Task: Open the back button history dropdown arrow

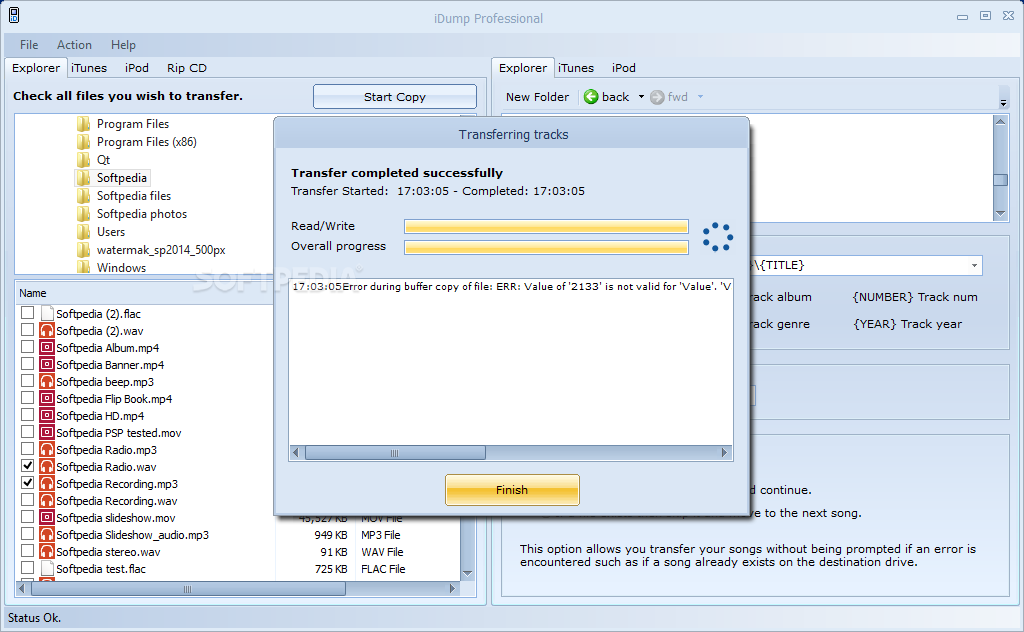Action: point(641,97)
